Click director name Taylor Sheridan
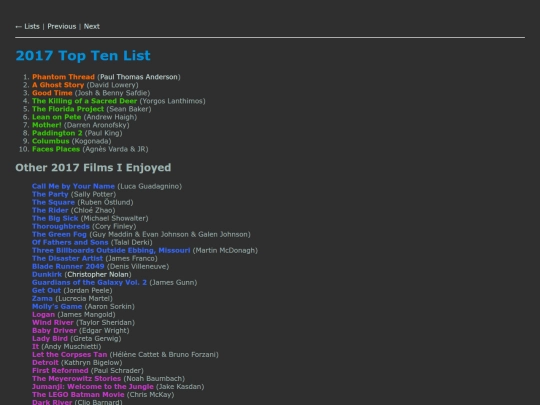 (105, 323)
